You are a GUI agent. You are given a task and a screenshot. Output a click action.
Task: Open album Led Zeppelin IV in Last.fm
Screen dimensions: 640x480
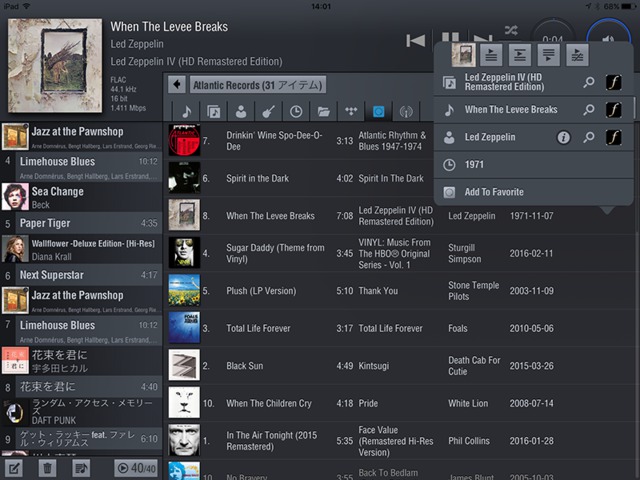613,82
